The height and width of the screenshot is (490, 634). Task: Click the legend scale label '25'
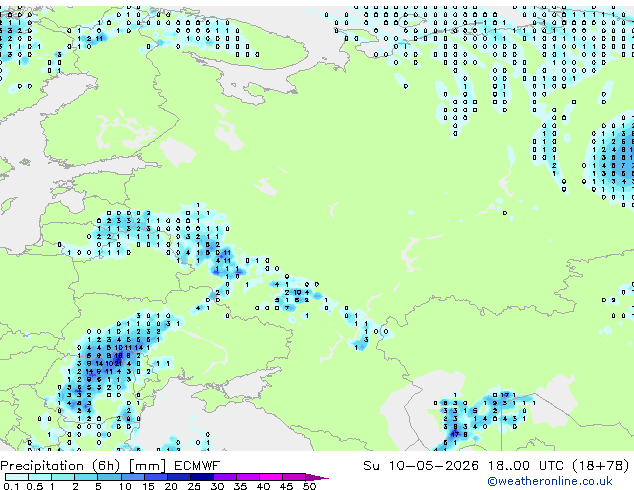tap(194, 486)
